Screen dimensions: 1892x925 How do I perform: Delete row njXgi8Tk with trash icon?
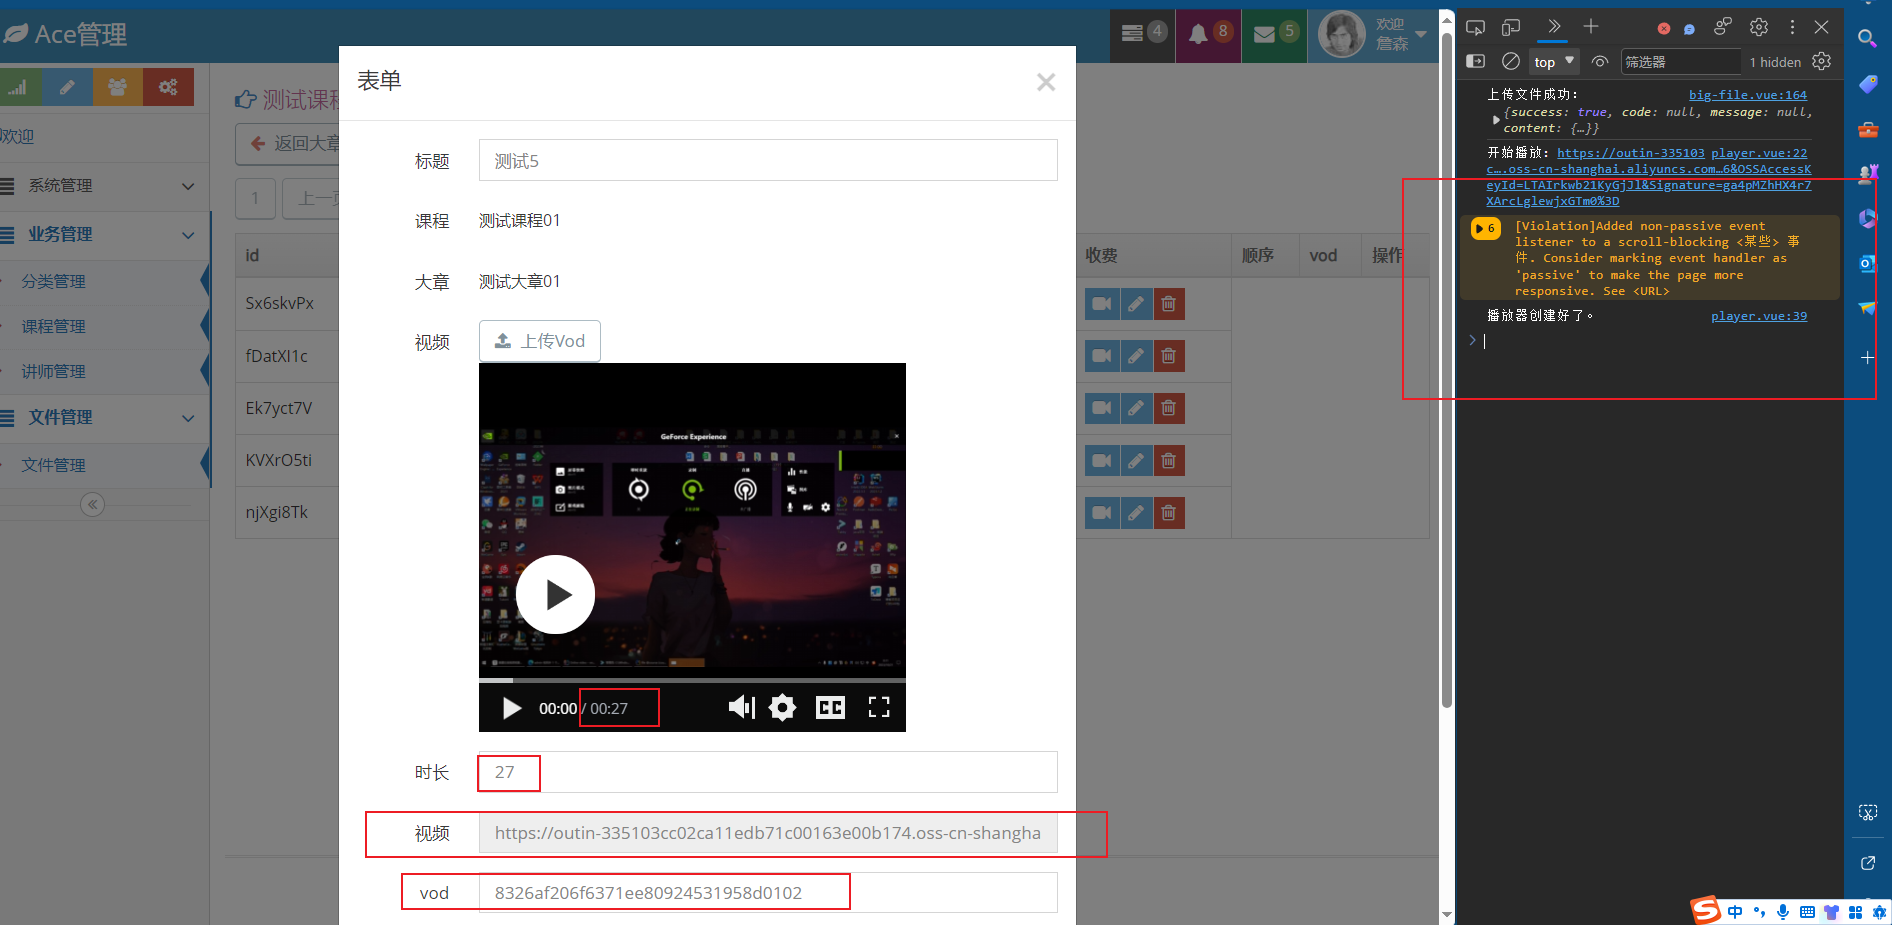click(x=1169, y=513)
